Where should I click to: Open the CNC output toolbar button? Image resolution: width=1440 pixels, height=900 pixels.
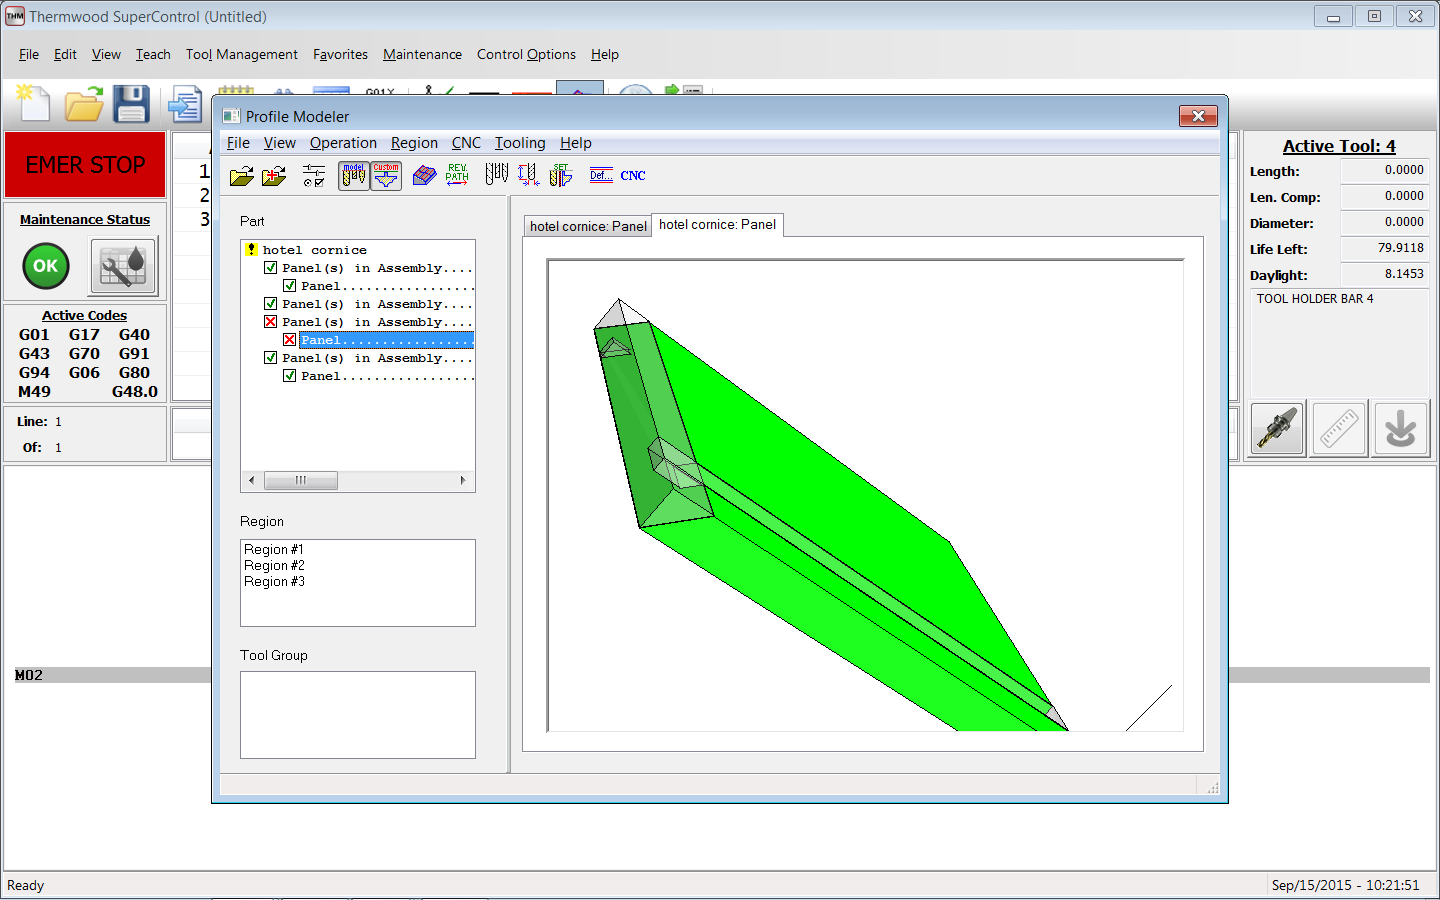pyautogui.click(x=633, y=176)
